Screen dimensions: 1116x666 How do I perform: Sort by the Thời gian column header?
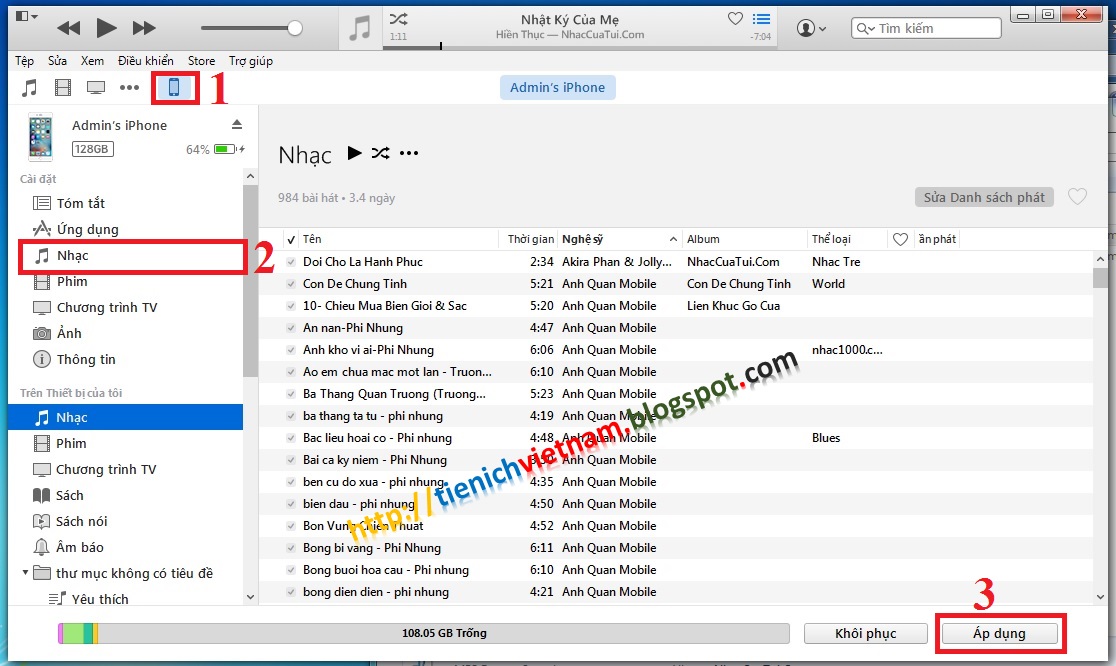pyautogui.click(x=530, y=239)
